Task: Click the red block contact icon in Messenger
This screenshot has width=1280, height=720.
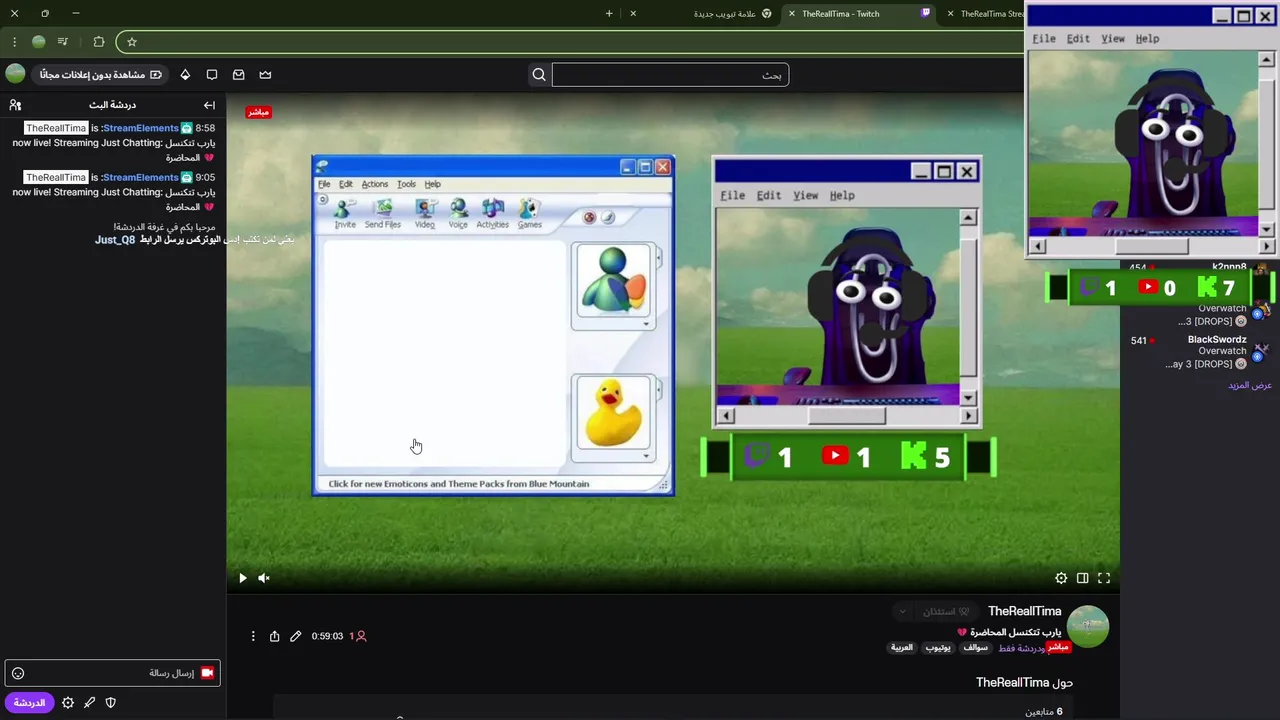Action: [589, 217]
